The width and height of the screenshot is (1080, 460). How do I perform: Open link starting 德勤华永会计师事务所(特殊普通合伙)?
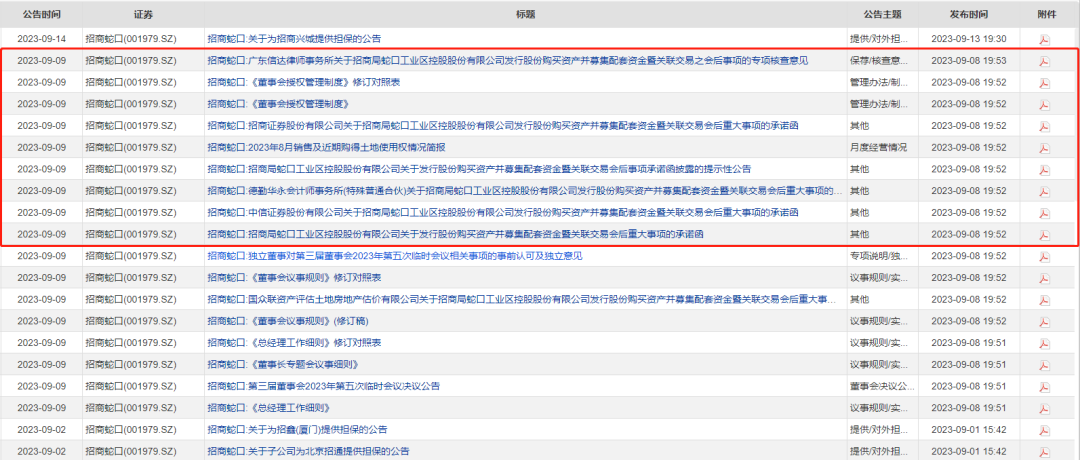(525, 191)
